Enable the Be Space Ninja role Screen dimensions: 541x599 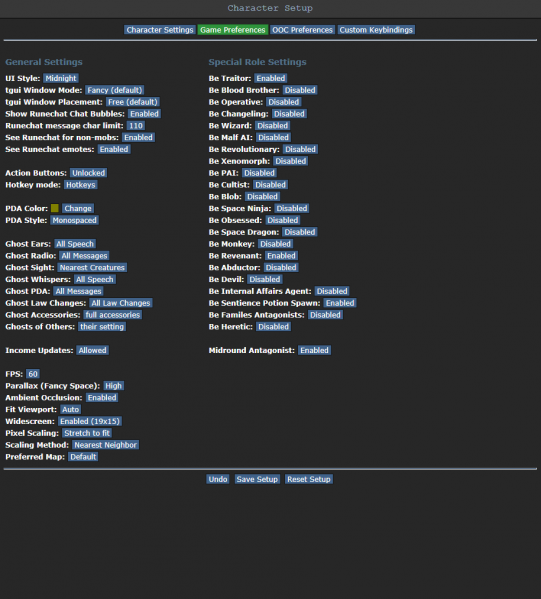pyautogui.click(x=292, y=209)
